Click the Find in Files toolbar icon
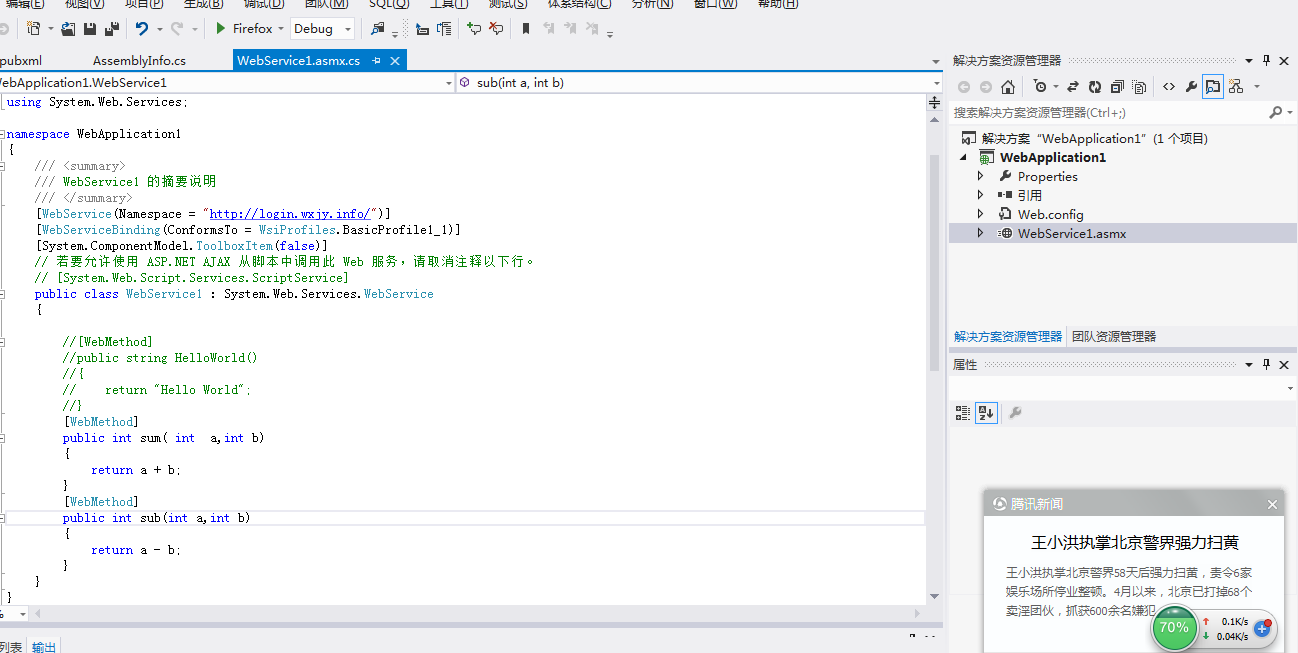Image resolution: width=1298 pixels, height=653 pixels. [x=378, y=29]
